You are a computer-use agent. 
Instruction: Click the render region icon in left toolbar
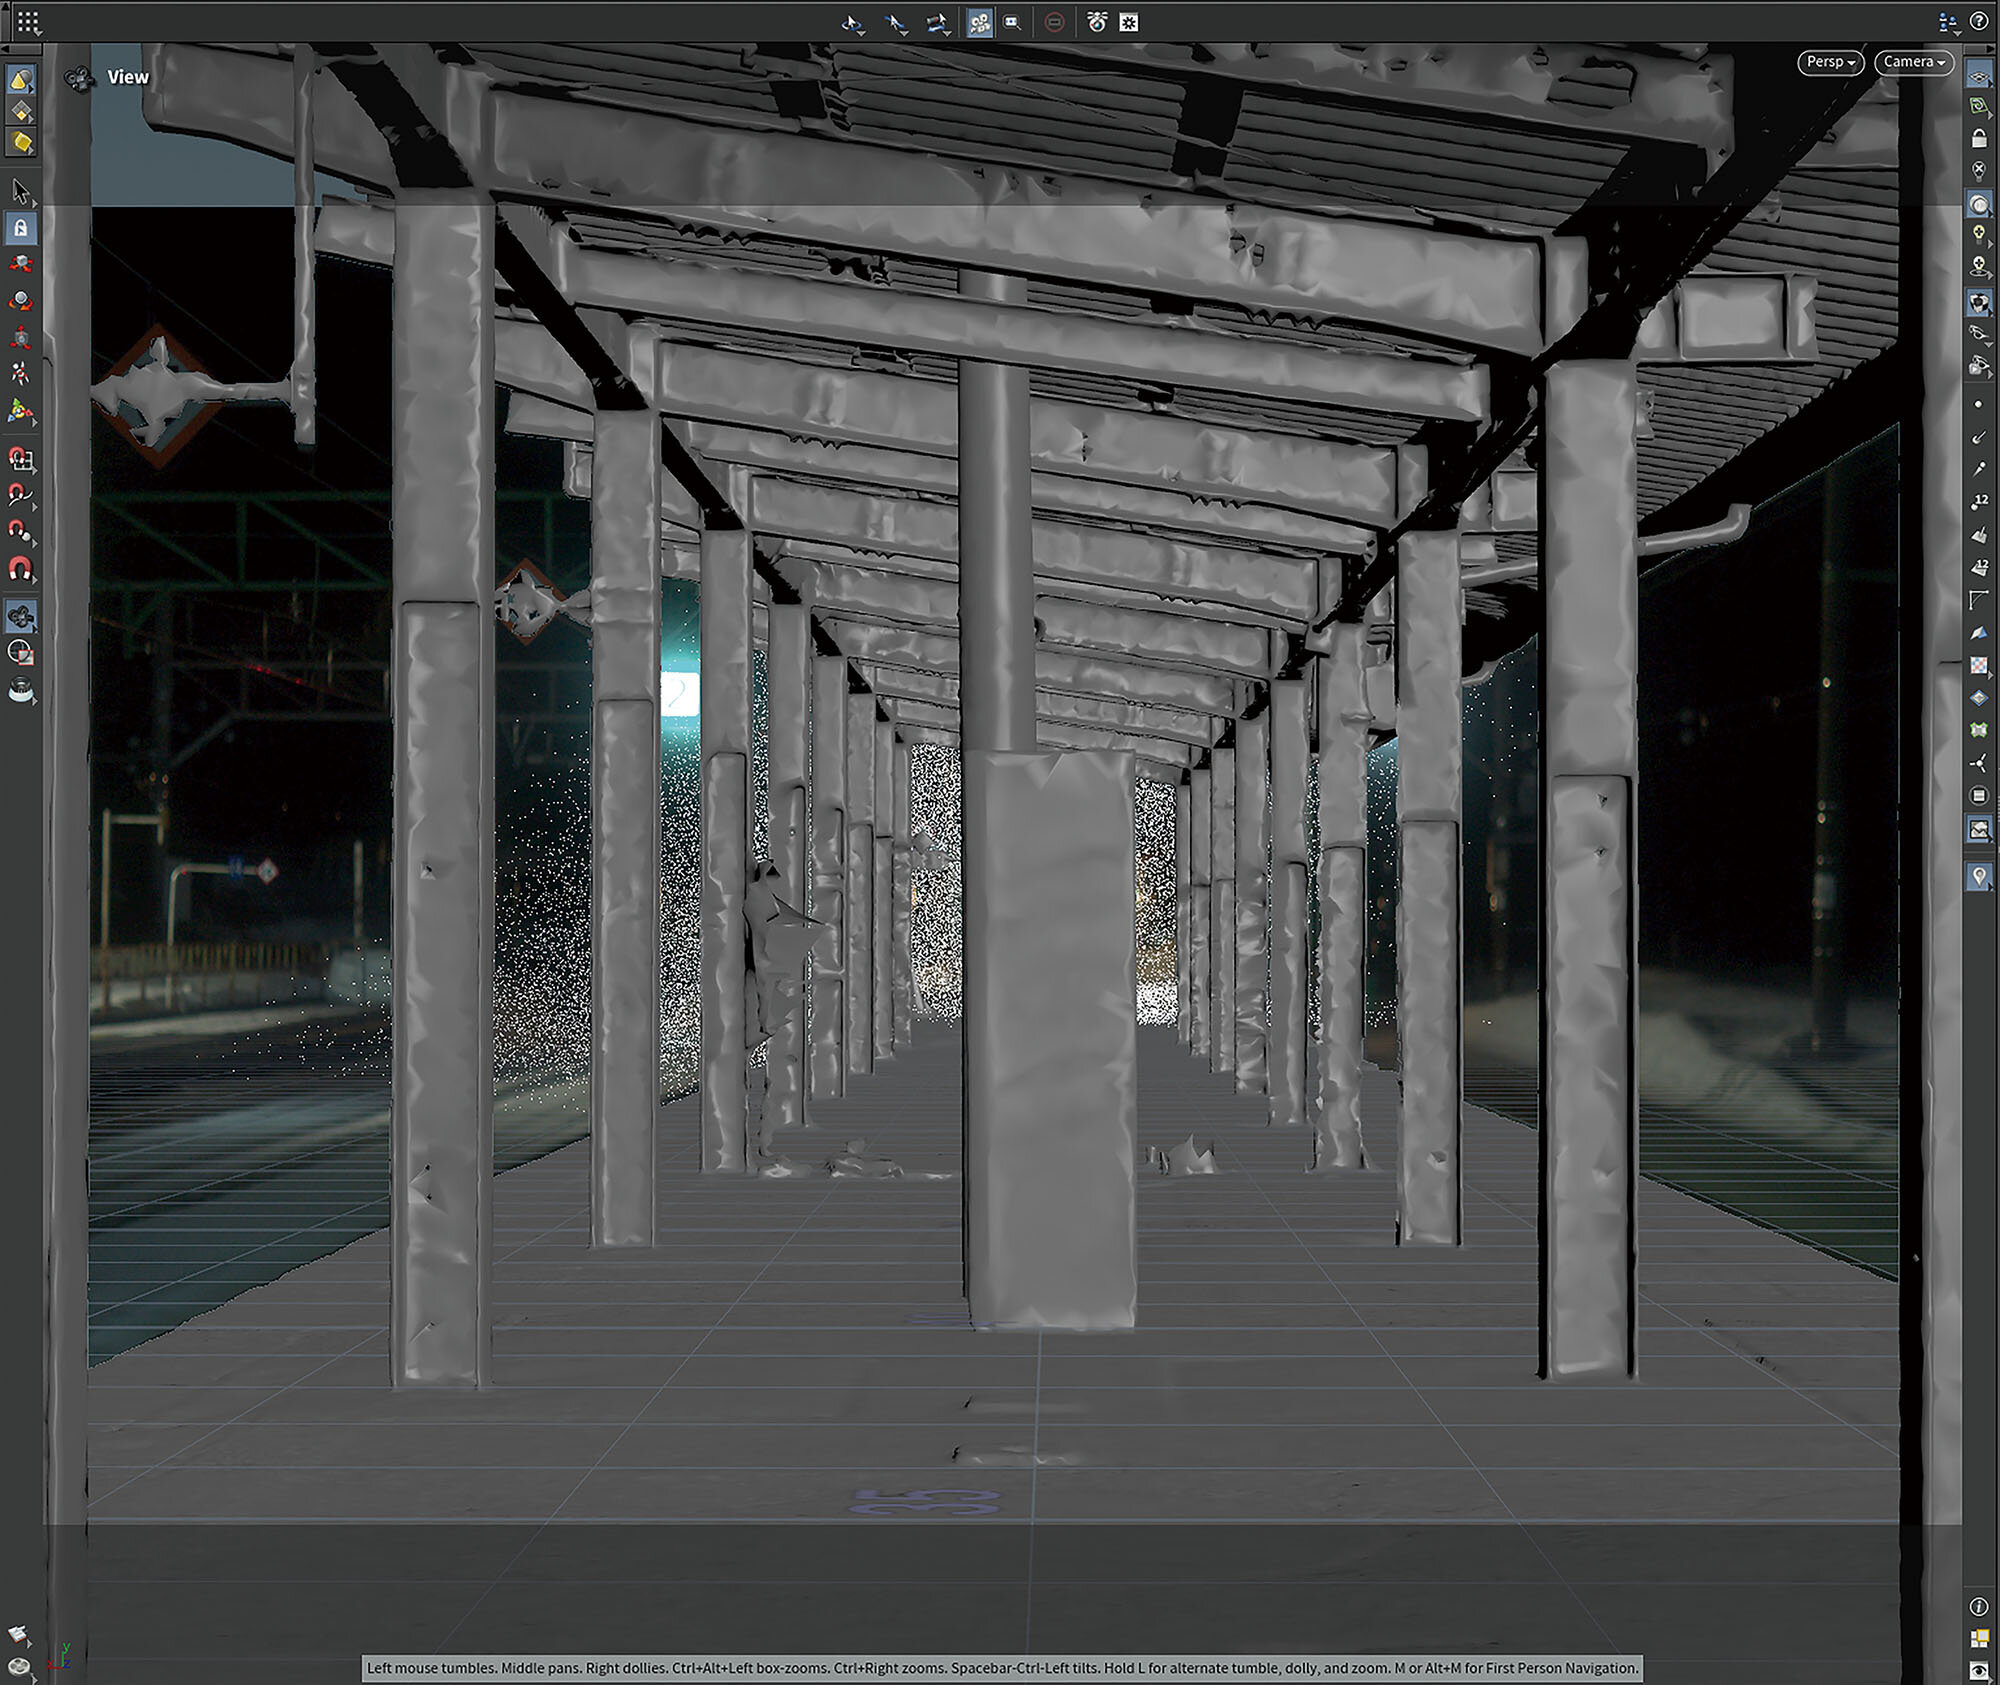(20, 653)
